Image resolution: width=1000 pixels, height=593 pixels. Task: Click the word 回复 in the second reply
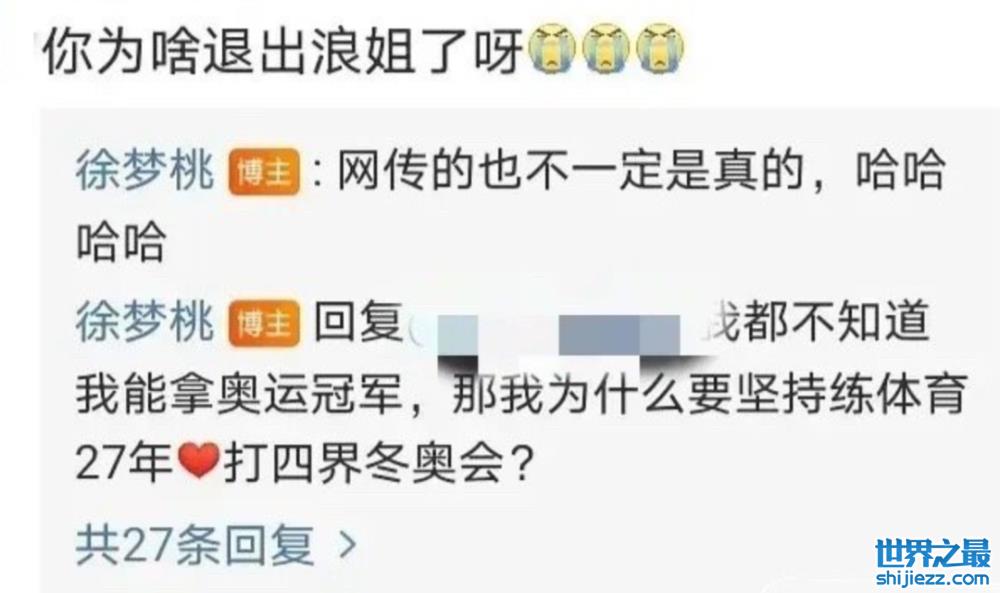point(358,322)
